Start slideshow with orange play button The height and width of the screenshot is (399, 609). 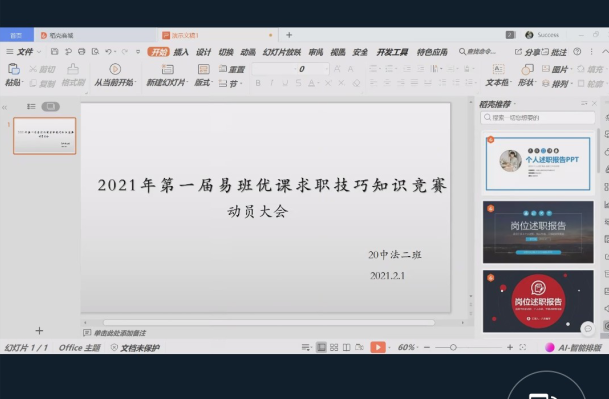(378, 347)
